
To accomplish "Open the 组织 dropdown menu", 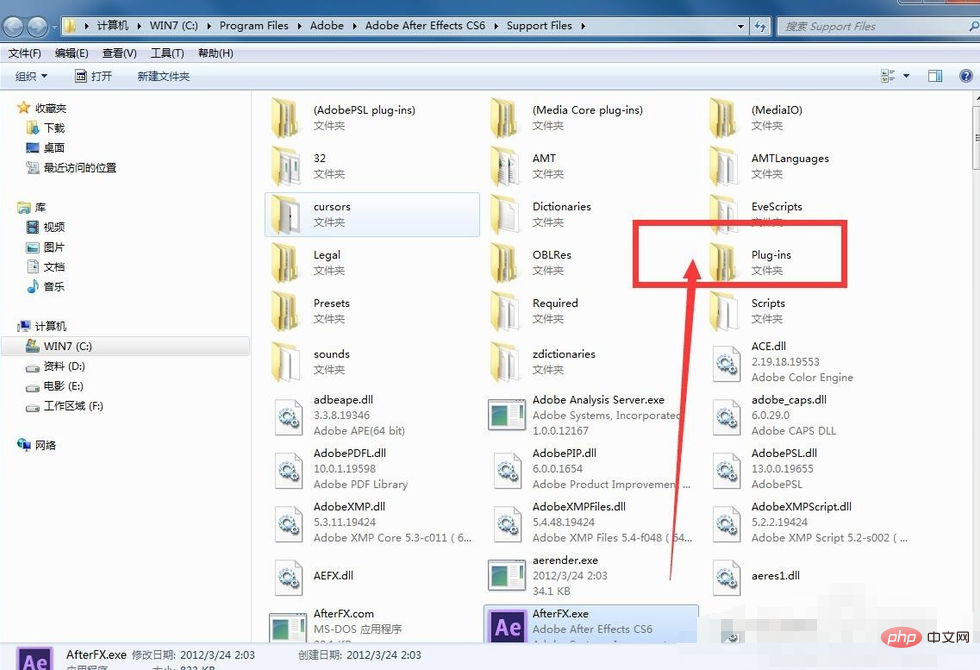I will 31,76.
